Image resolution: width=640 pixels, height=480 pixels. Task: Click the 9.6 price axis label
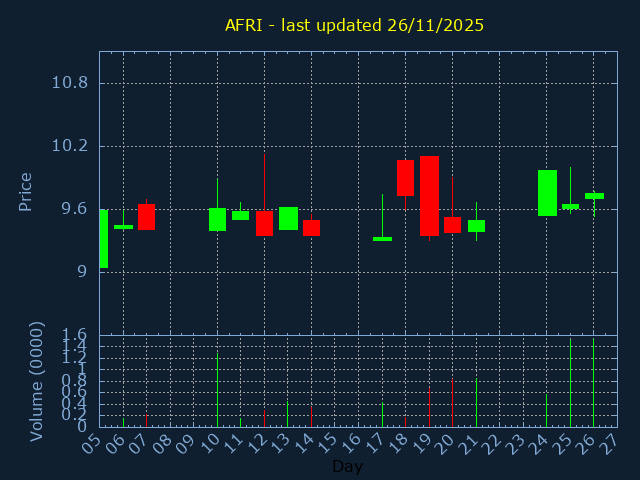(68, 210)
